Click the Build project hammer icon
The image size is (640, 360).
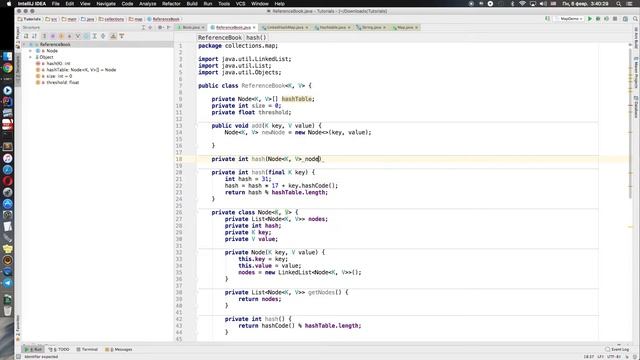tap(547, 19)
